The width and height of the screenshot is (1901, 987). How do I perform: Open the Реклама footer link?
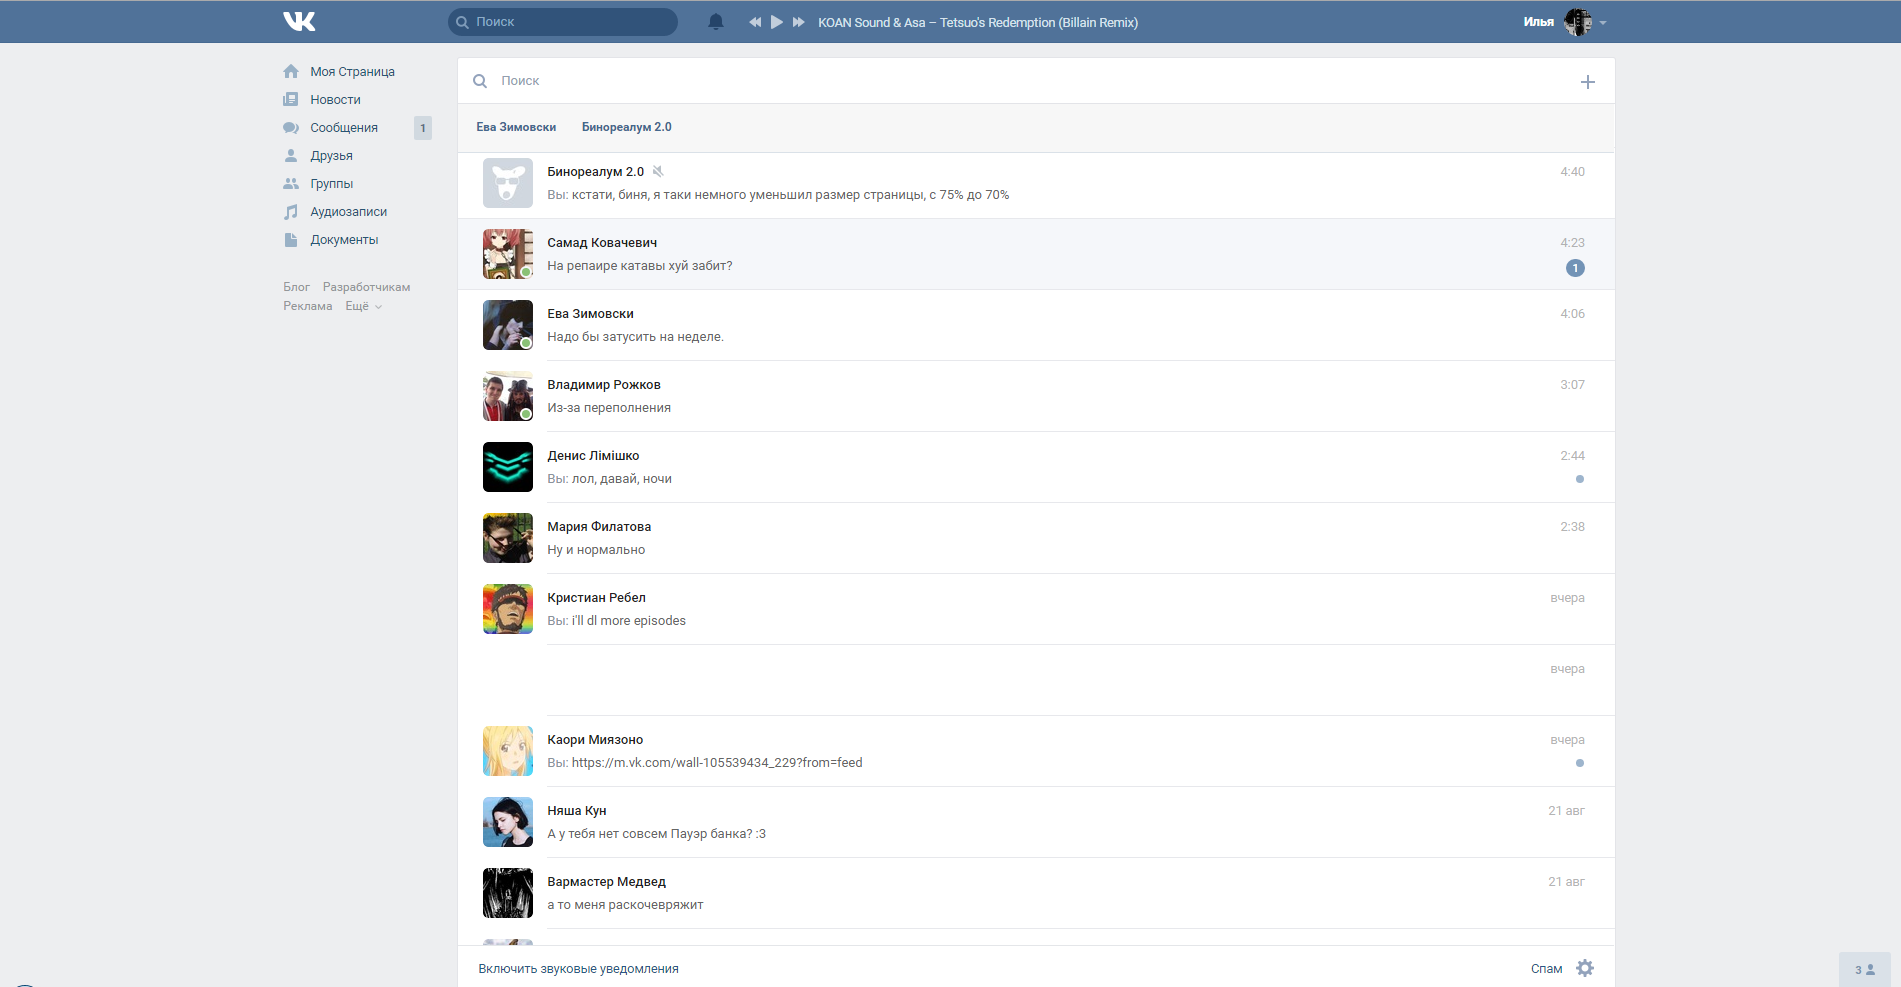pos(307,306)
